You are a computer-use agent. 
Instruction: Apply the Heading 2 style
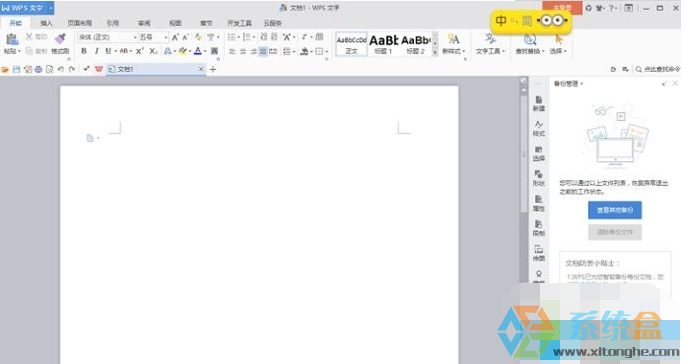tap(415, 44)
